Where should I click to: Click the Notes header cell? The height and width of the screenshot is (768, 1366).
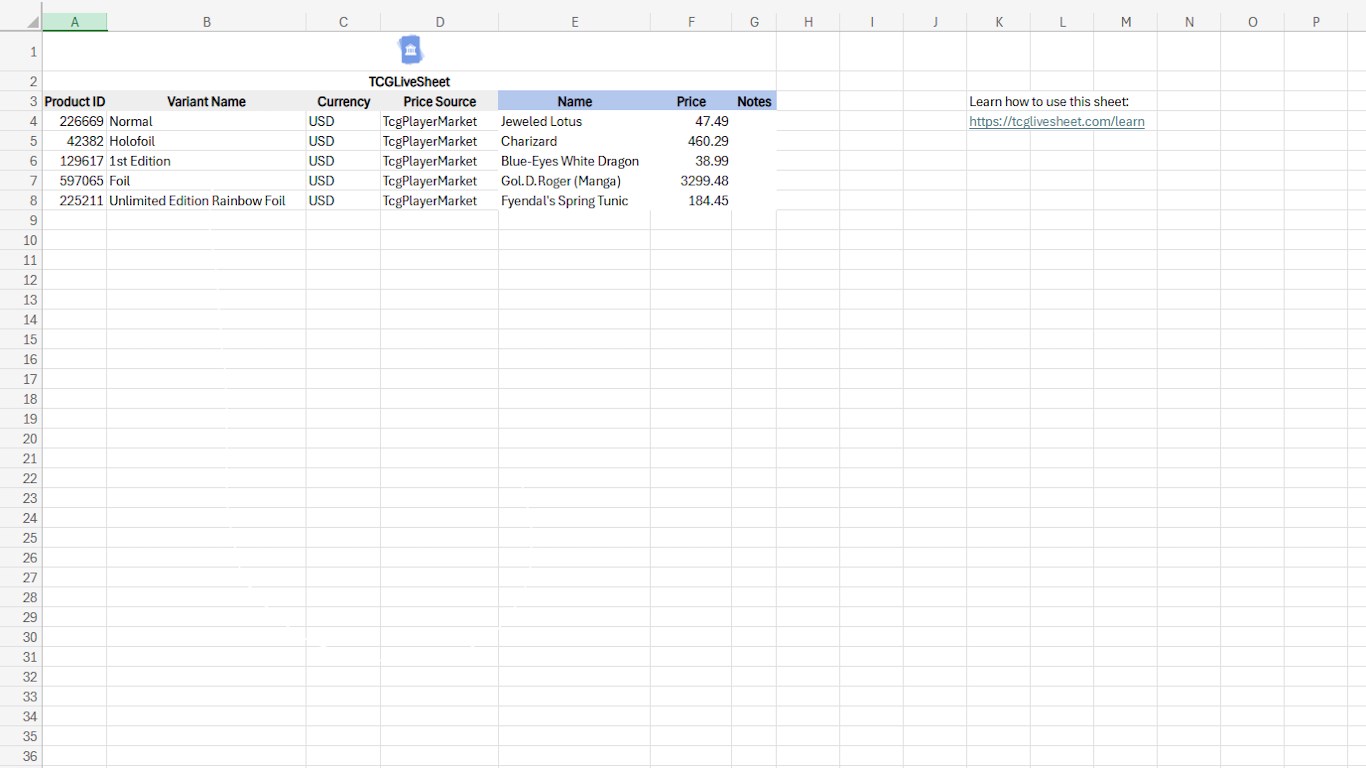754,101
